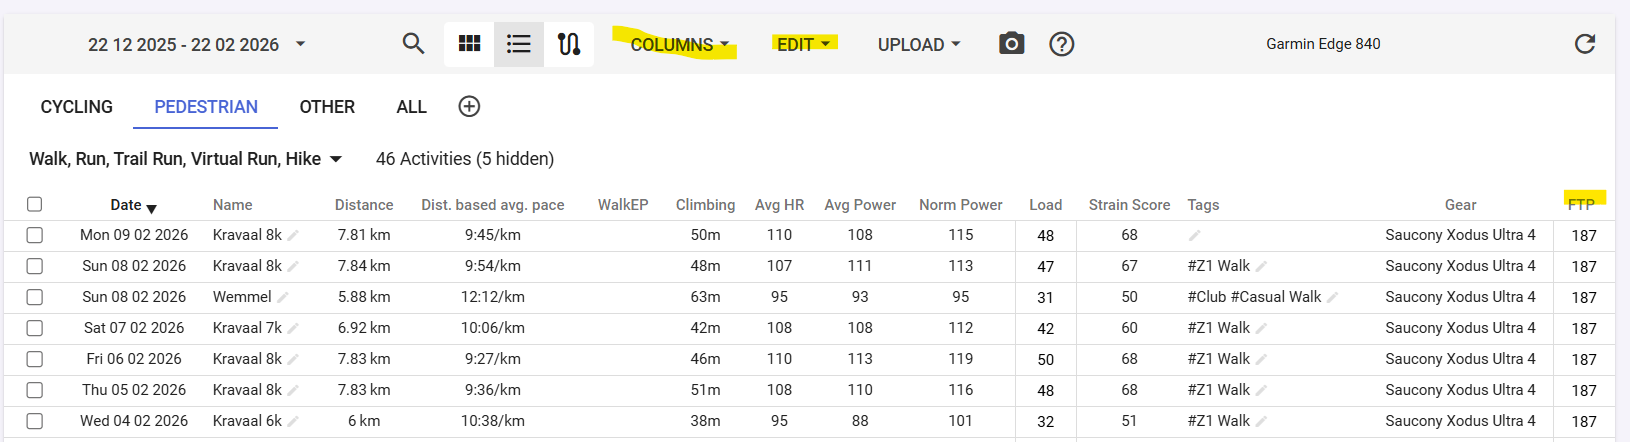
Task: Open the UPLOAD menu
Action: (918, 45)
